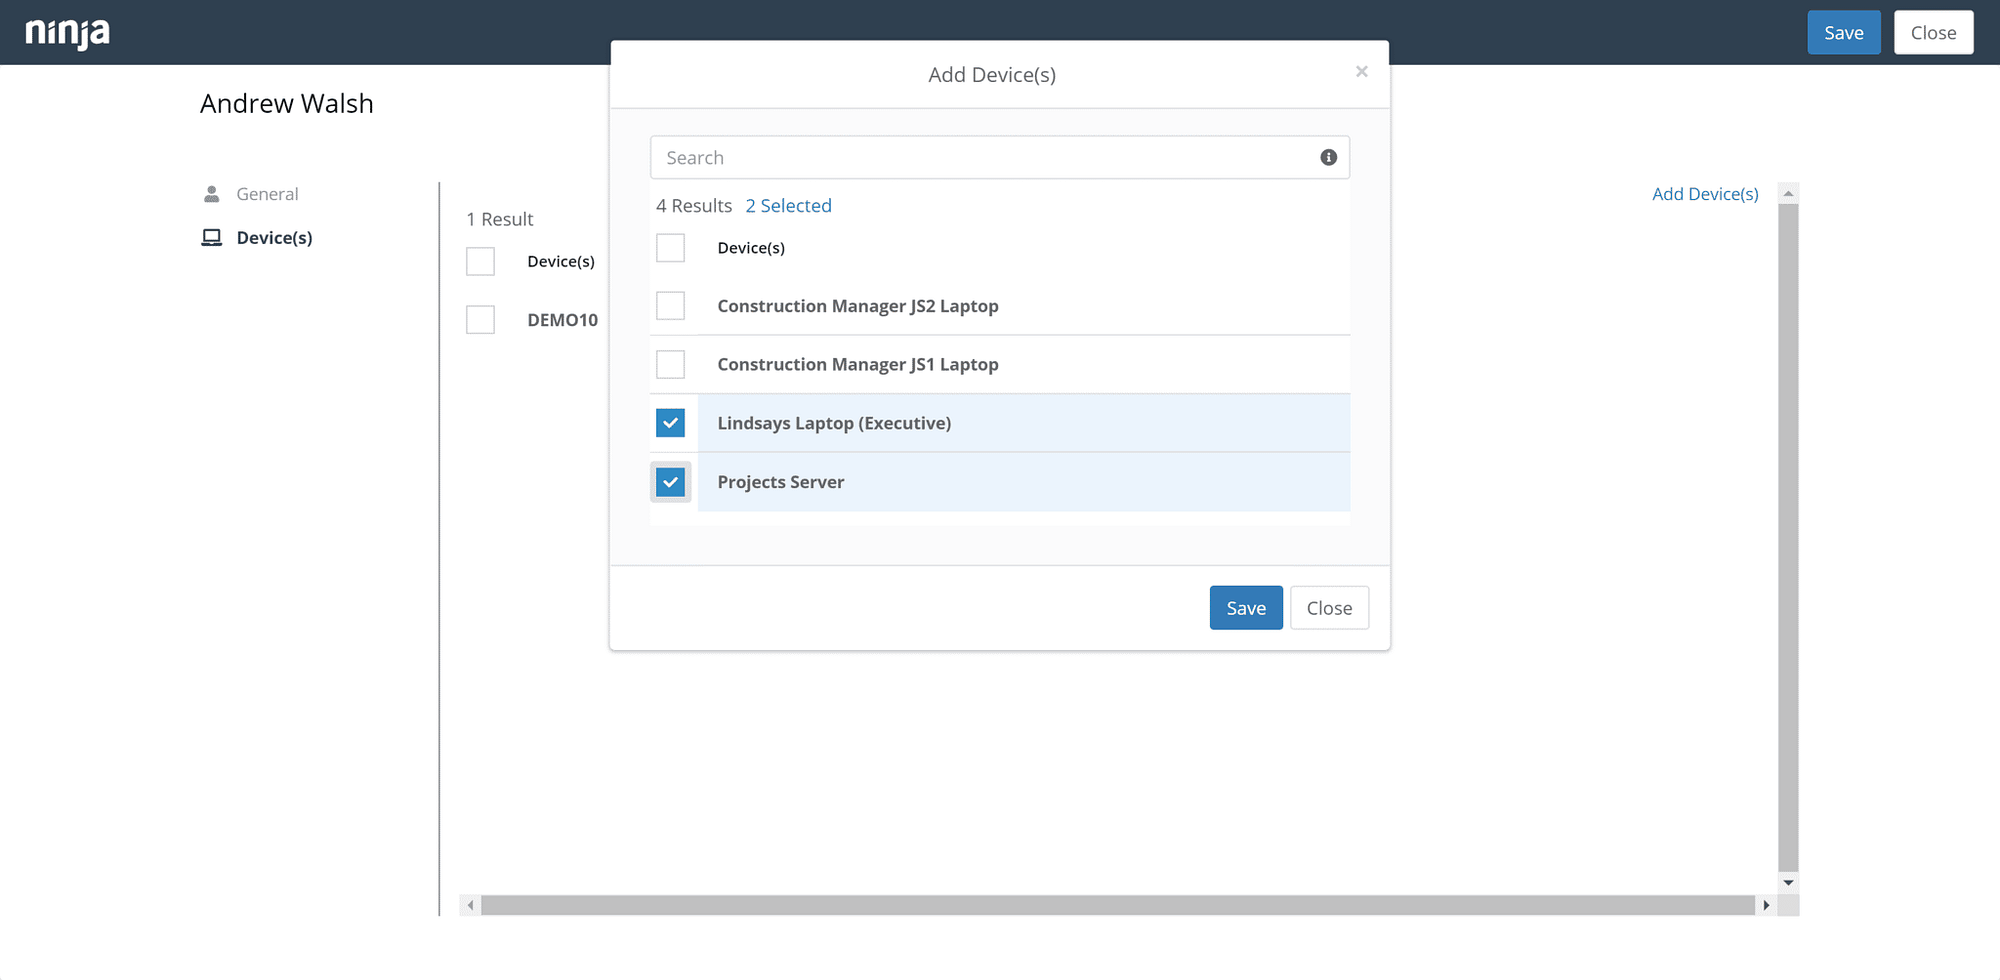Viewport: 2000px width, 980px height.
Task: Click inside the Search field
Action: [950, 157]
